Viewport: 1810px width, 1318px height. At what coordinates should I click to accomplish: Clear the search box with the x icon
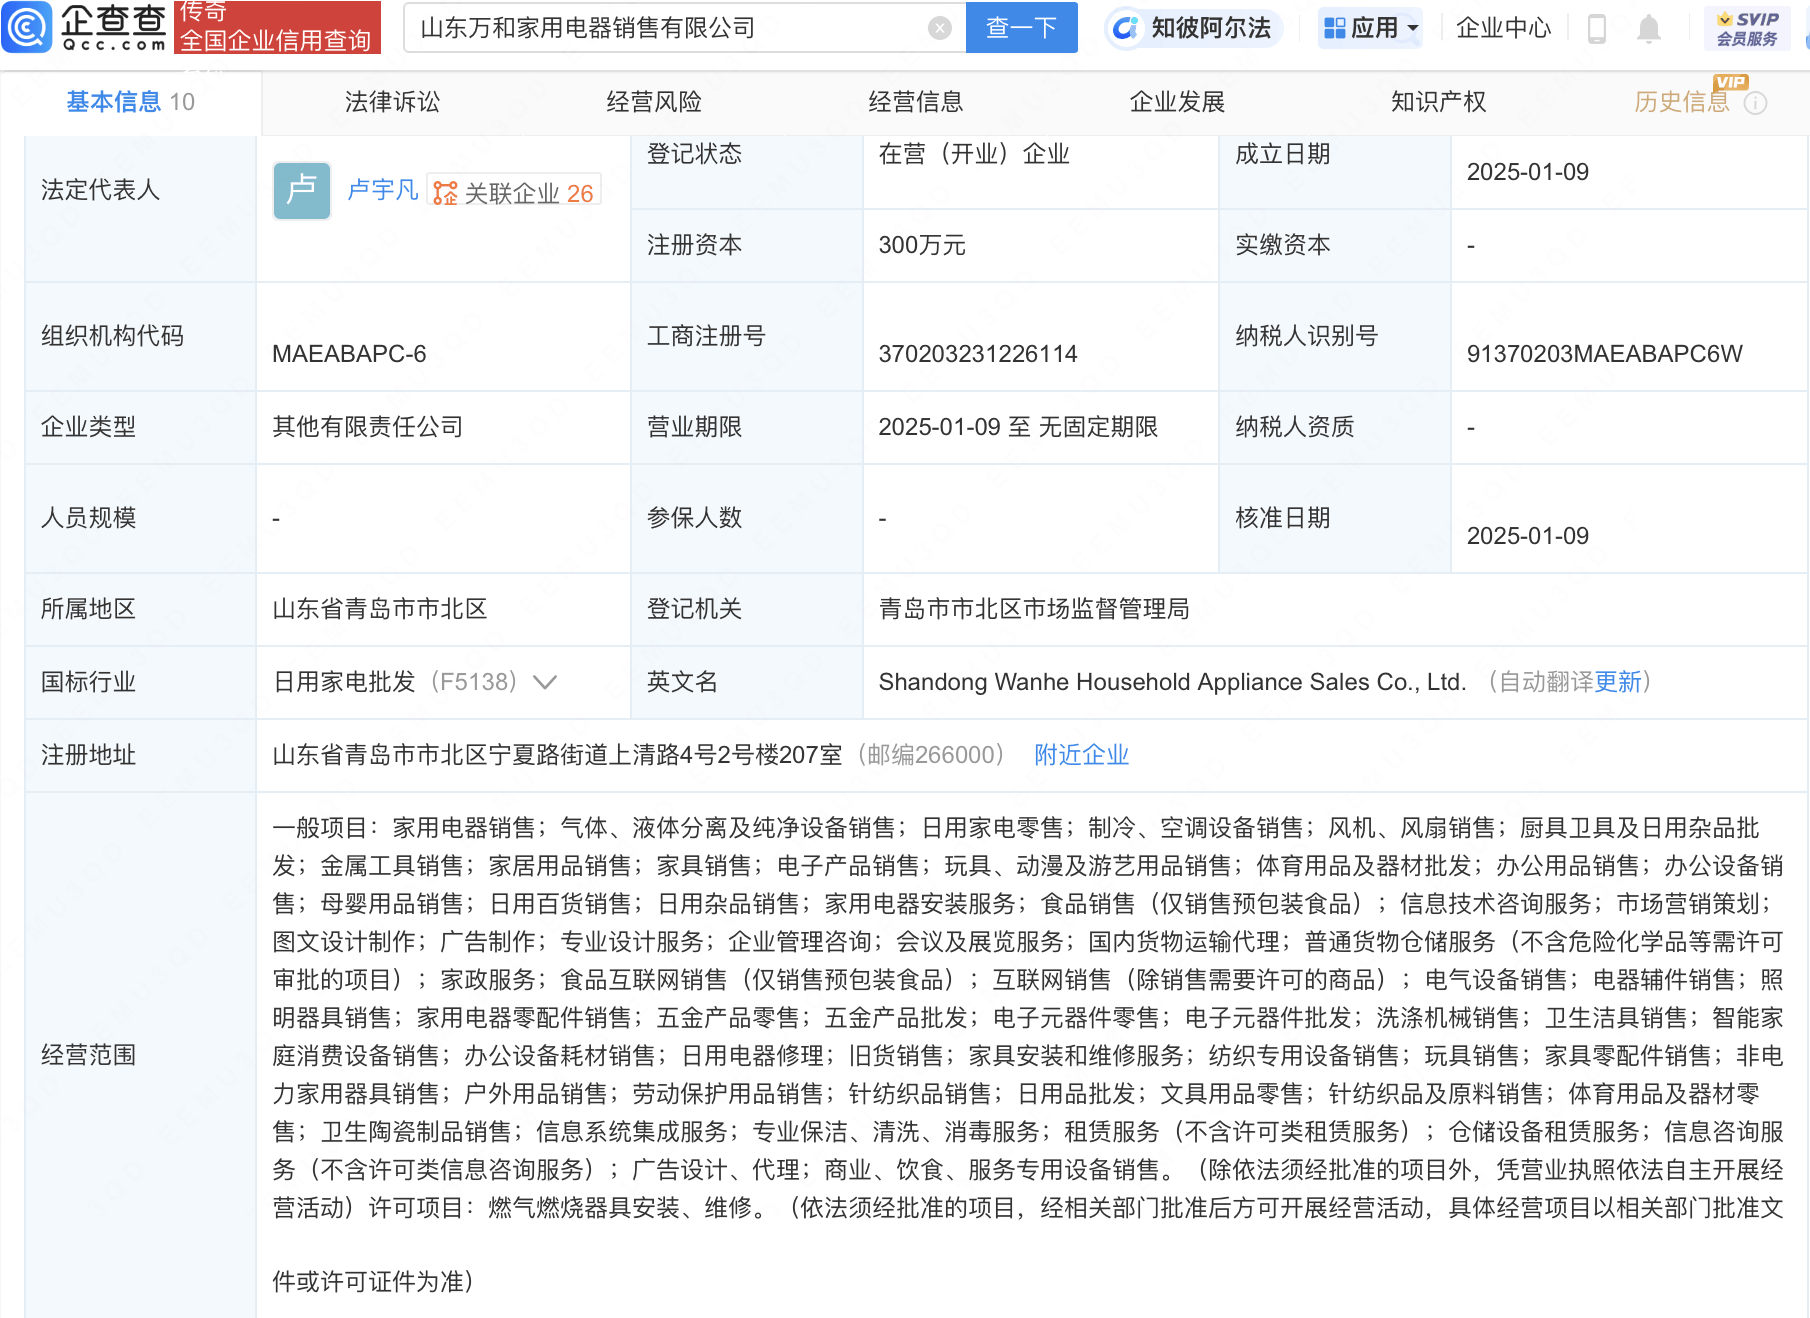pyautogui.click(x=937, y=27)
